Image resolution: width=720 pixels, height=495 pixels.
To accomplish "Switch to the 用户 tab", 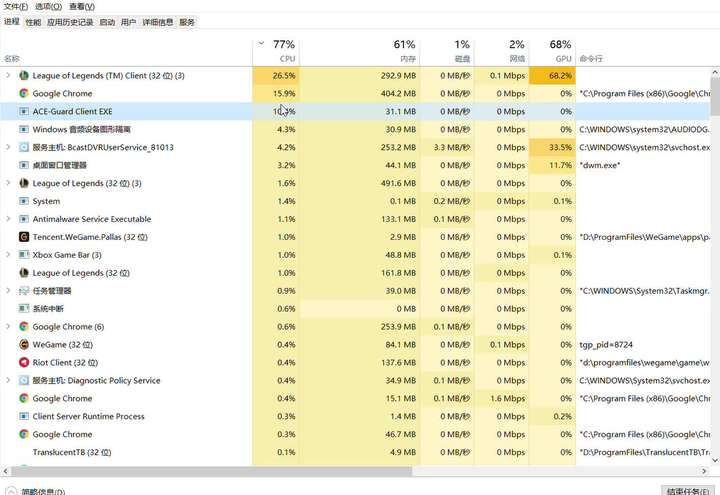I will click(x=129, y=22).
